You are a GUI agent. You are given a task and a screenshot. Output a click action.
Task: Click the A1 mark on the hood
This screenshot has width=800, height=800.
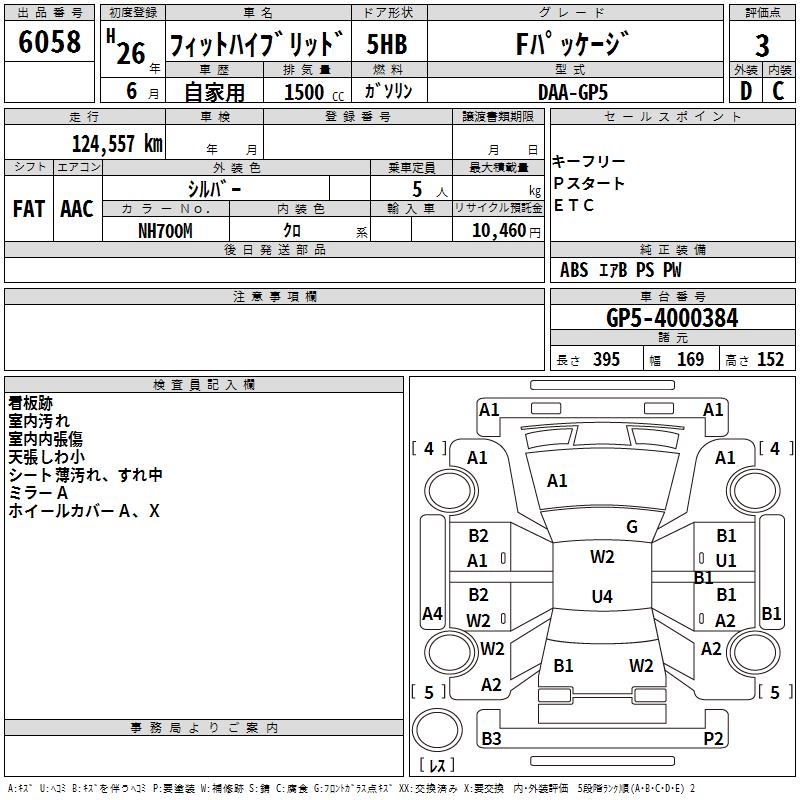coord(557,481)
